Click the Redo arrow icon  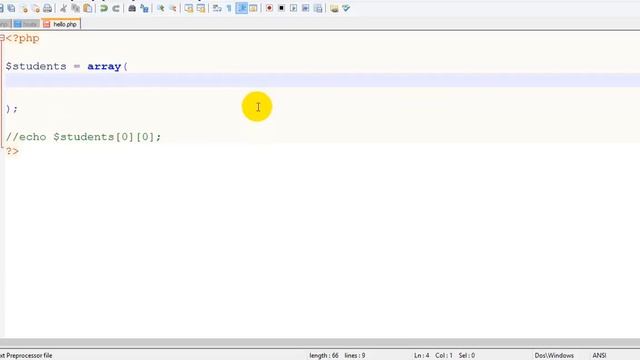(x=116, y=8)
